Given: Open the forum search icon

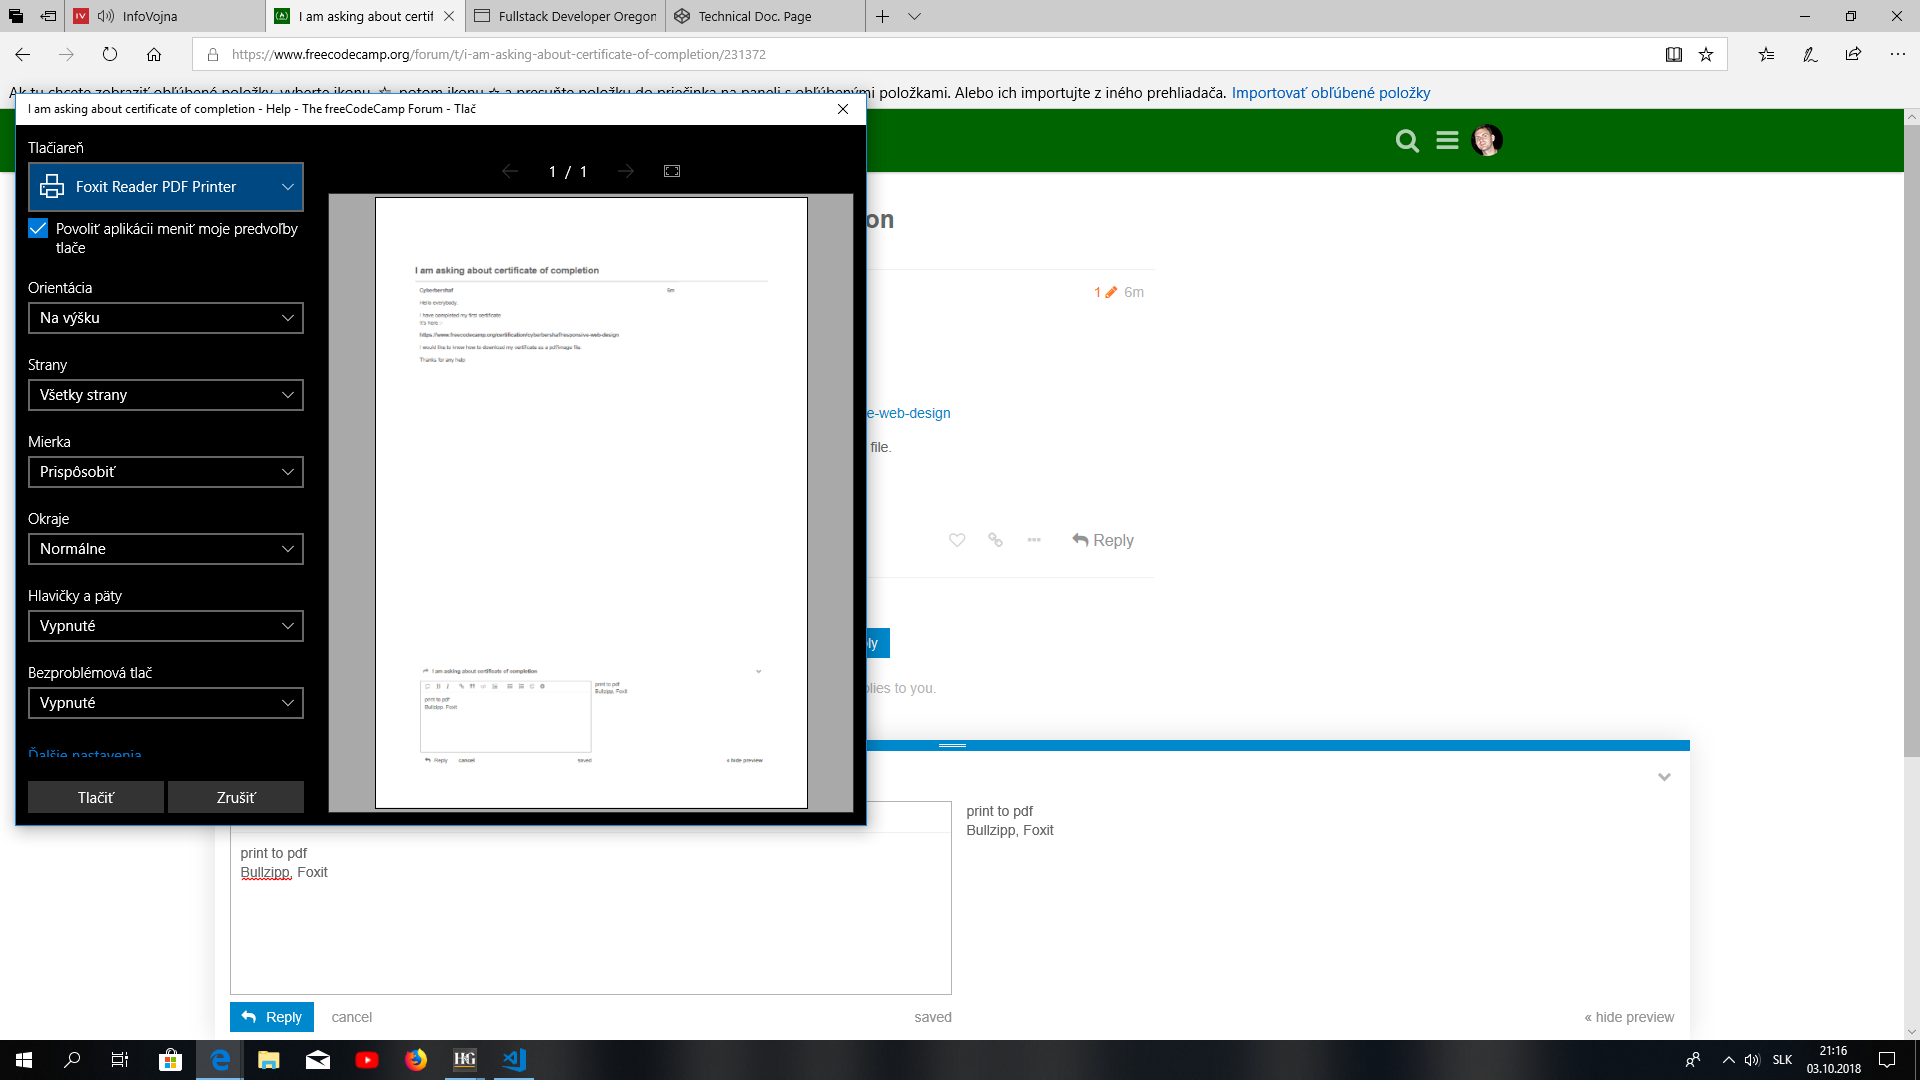Looking at the screenshot, I should (x=1407, y=140).
